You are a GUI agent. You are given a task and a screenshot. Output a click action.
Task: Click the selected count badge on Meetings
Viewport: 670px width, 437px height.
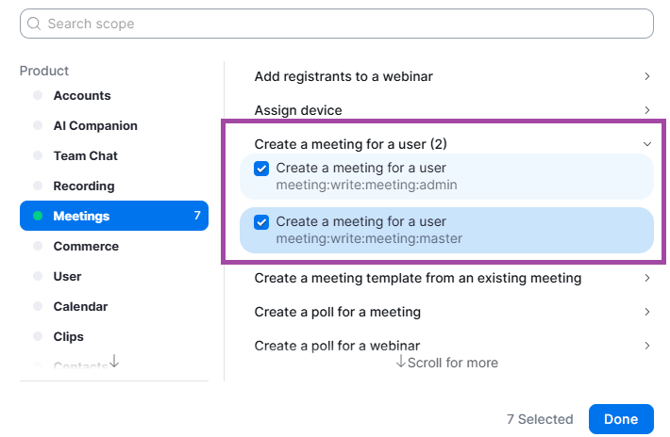tap(197, 216)
